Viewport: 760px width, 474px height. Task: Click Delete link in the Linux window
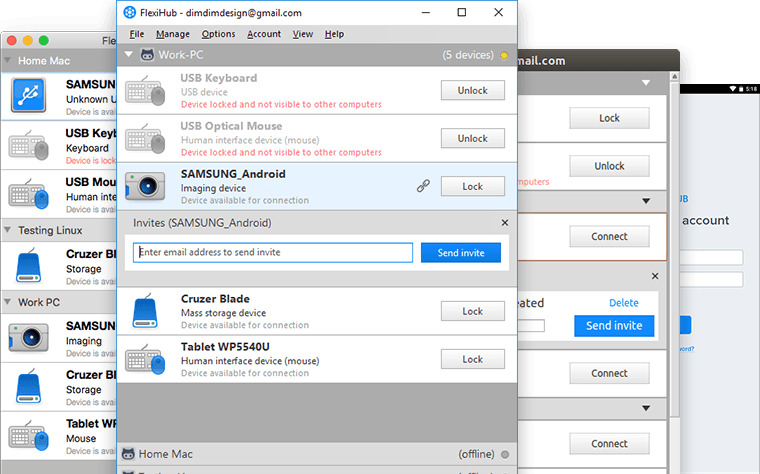coord(623,303)
